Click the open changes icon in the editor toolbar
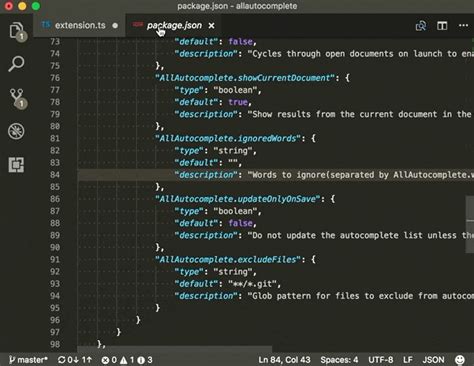 (x=421, y=26)
